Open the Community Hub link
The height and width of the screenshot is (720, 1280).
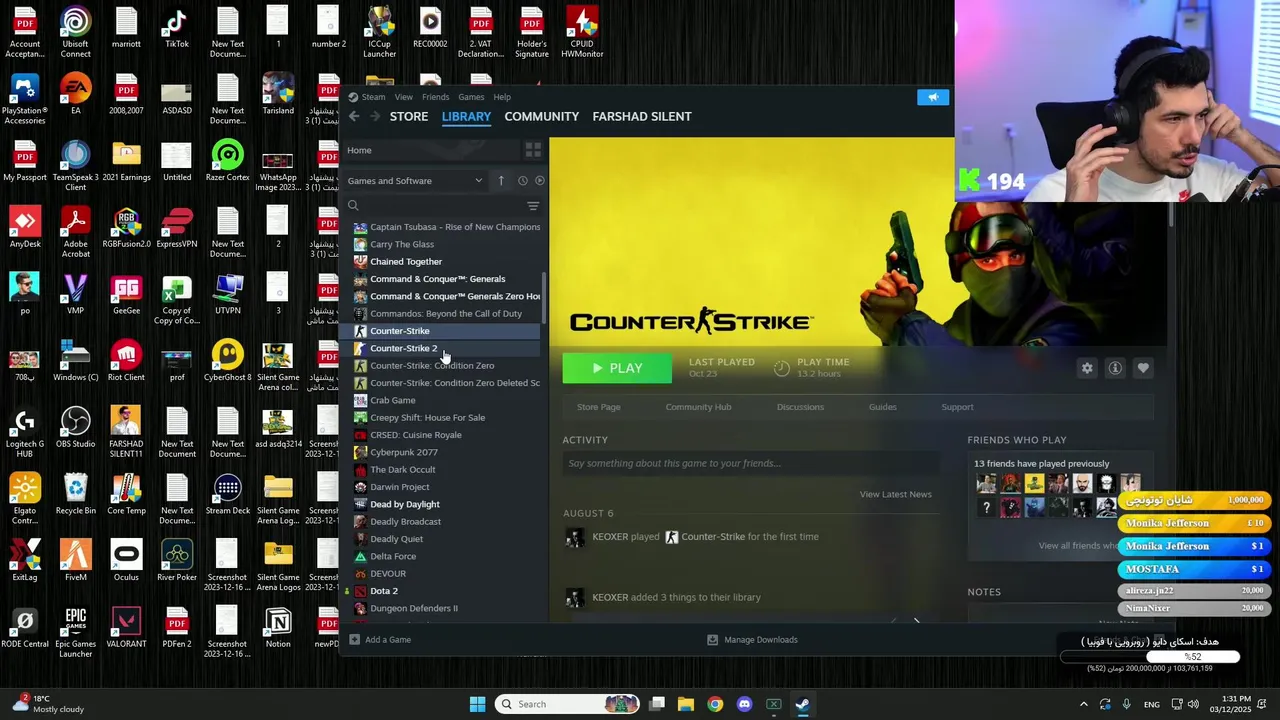[x=698, y=407]
